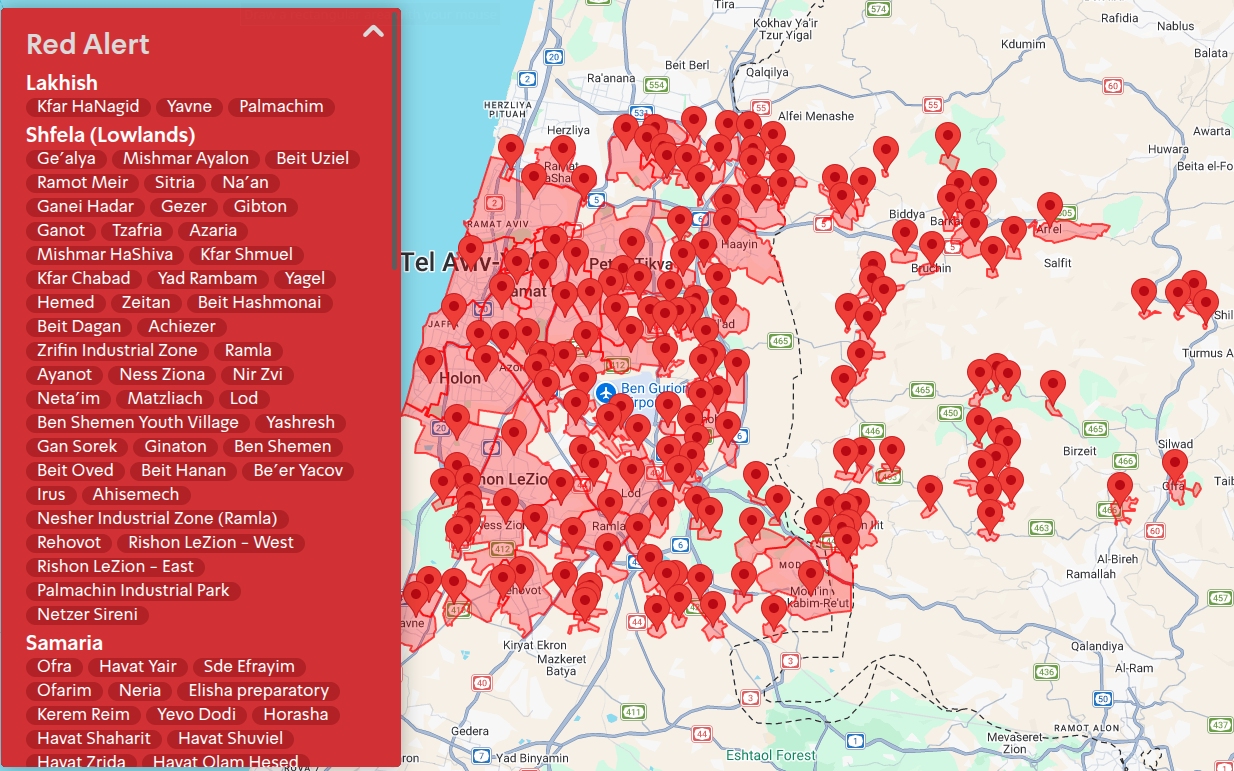Screen dimensions: 1234x771
Task: Click the alert pin above Bruchin
Action: point(932,248)
